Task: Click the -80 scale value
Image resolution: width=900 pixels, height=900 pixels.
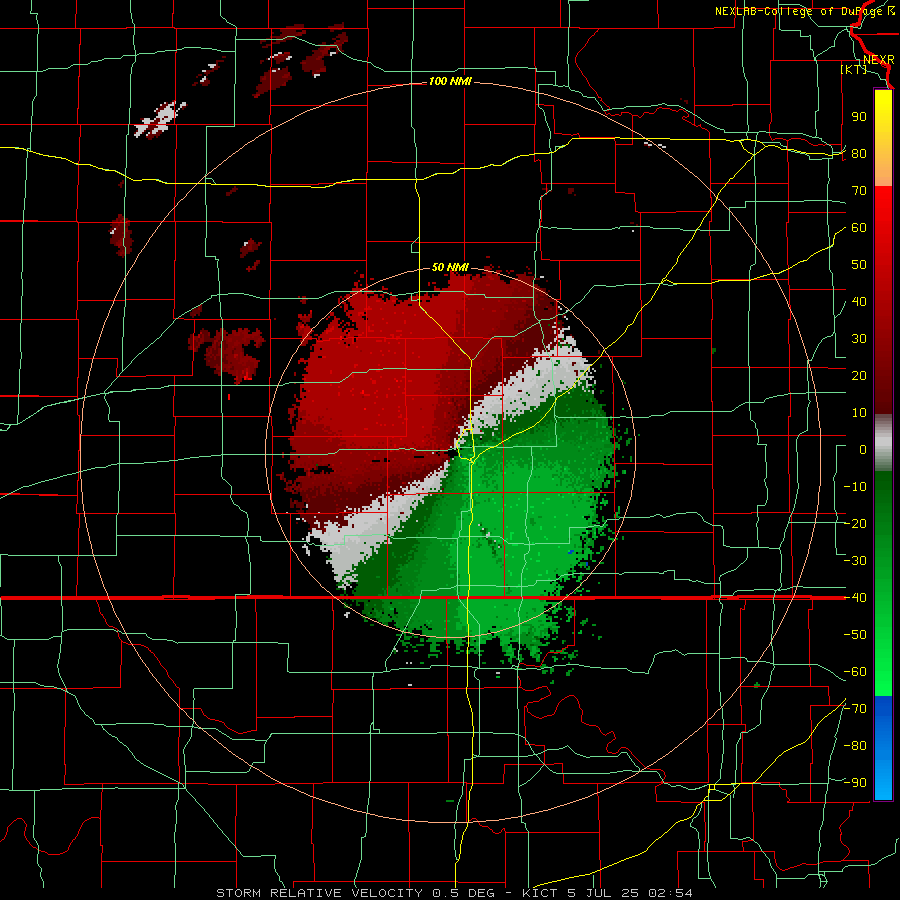Action: click(855, 746)
